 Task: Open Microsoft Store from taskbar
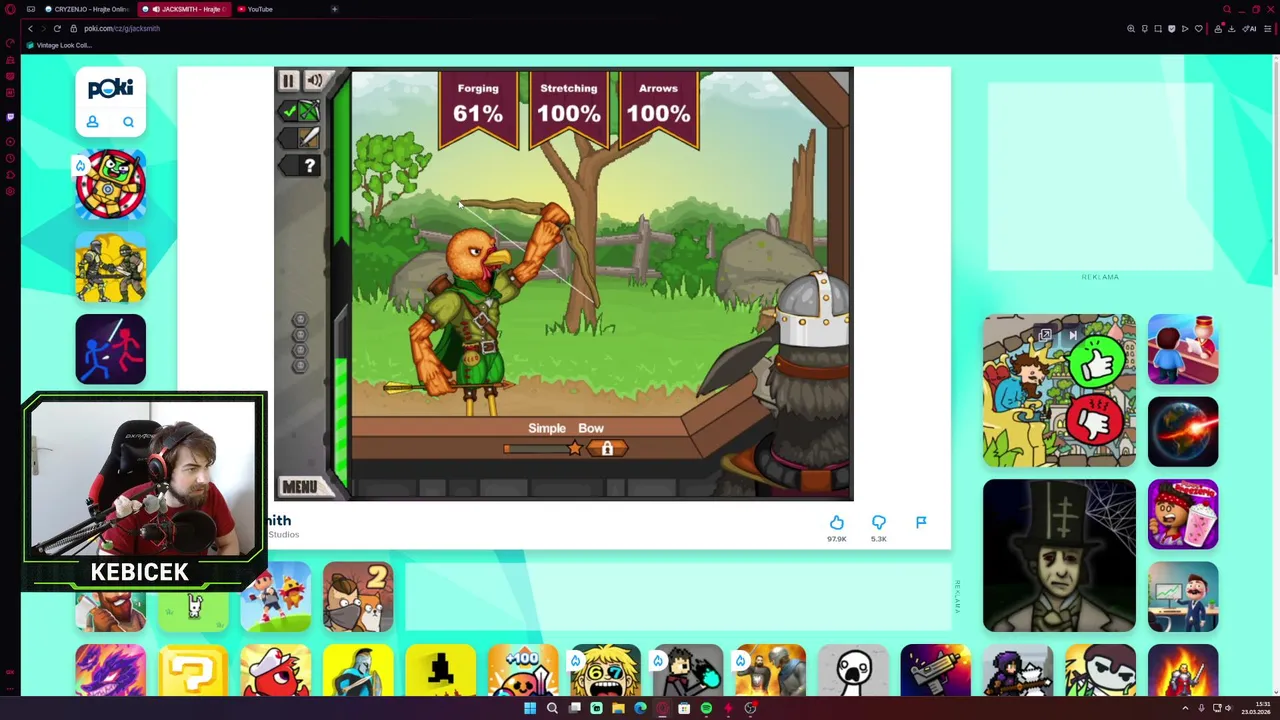(684, 708)
